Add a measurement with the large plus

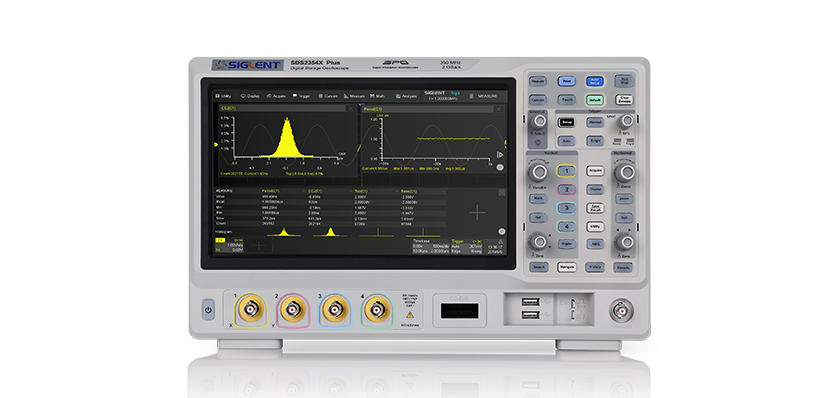pyautogui.click(x=477, y=213)
